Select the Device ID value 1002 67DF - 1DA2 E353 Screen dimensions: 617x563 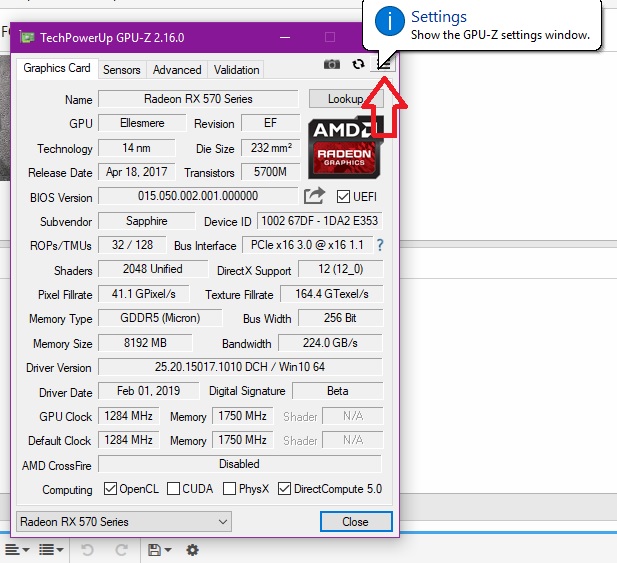coord(320,221)
